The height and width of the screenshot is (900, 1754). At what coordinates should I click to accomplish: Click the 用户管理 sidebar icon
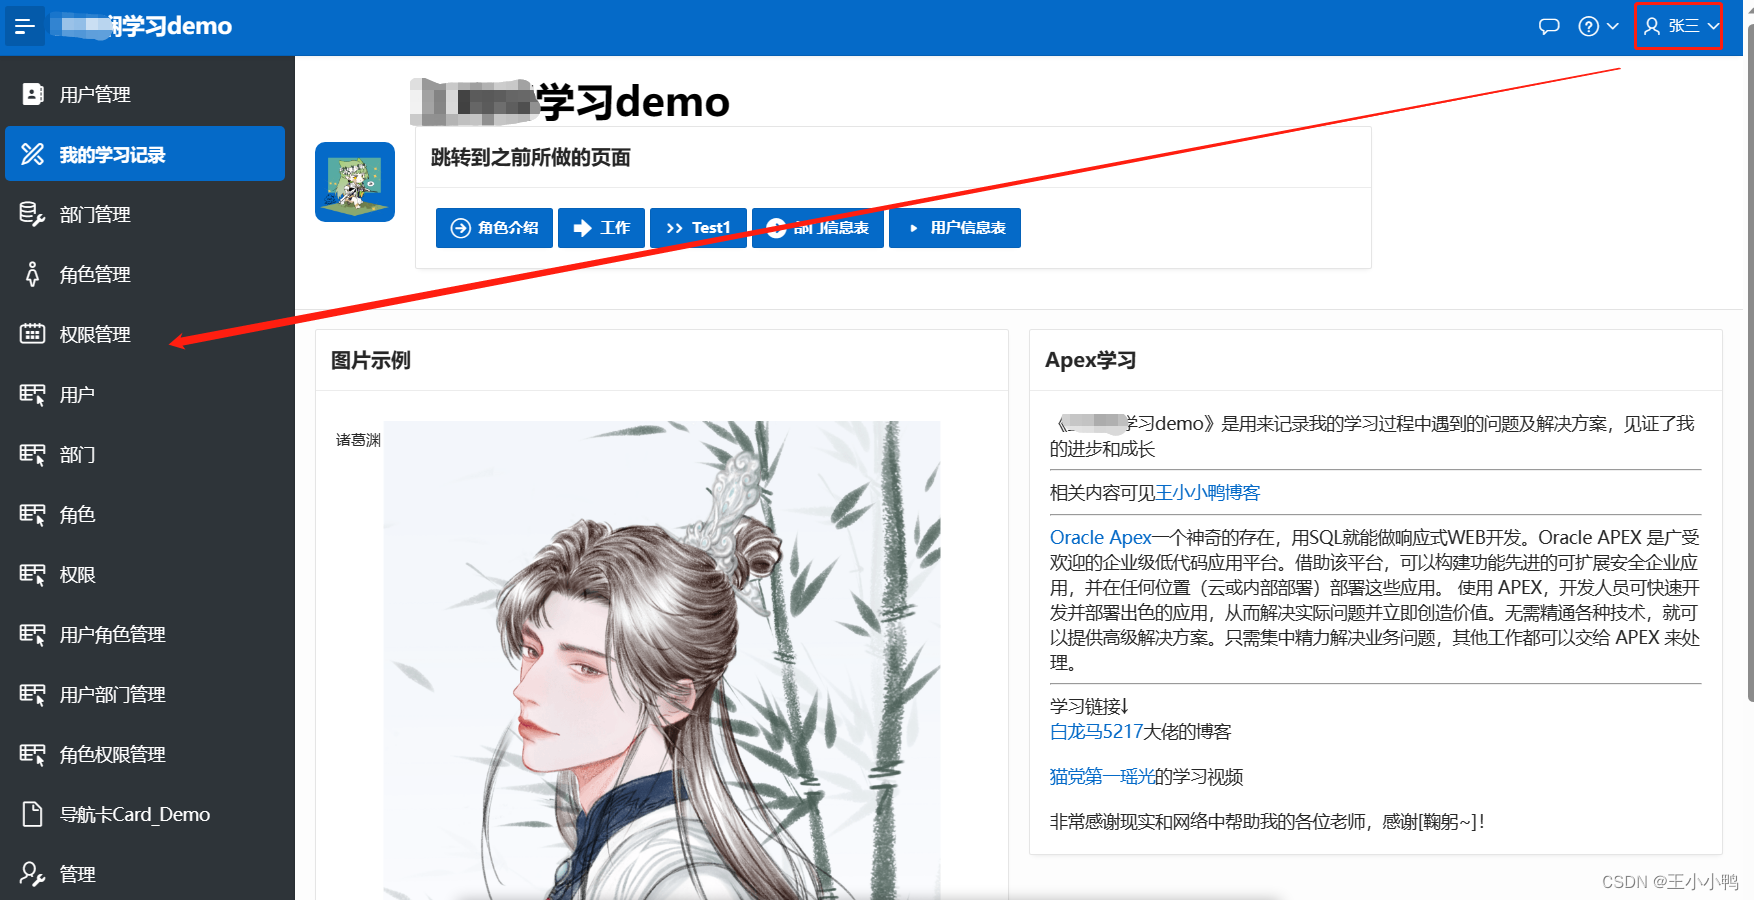[33, 94]
